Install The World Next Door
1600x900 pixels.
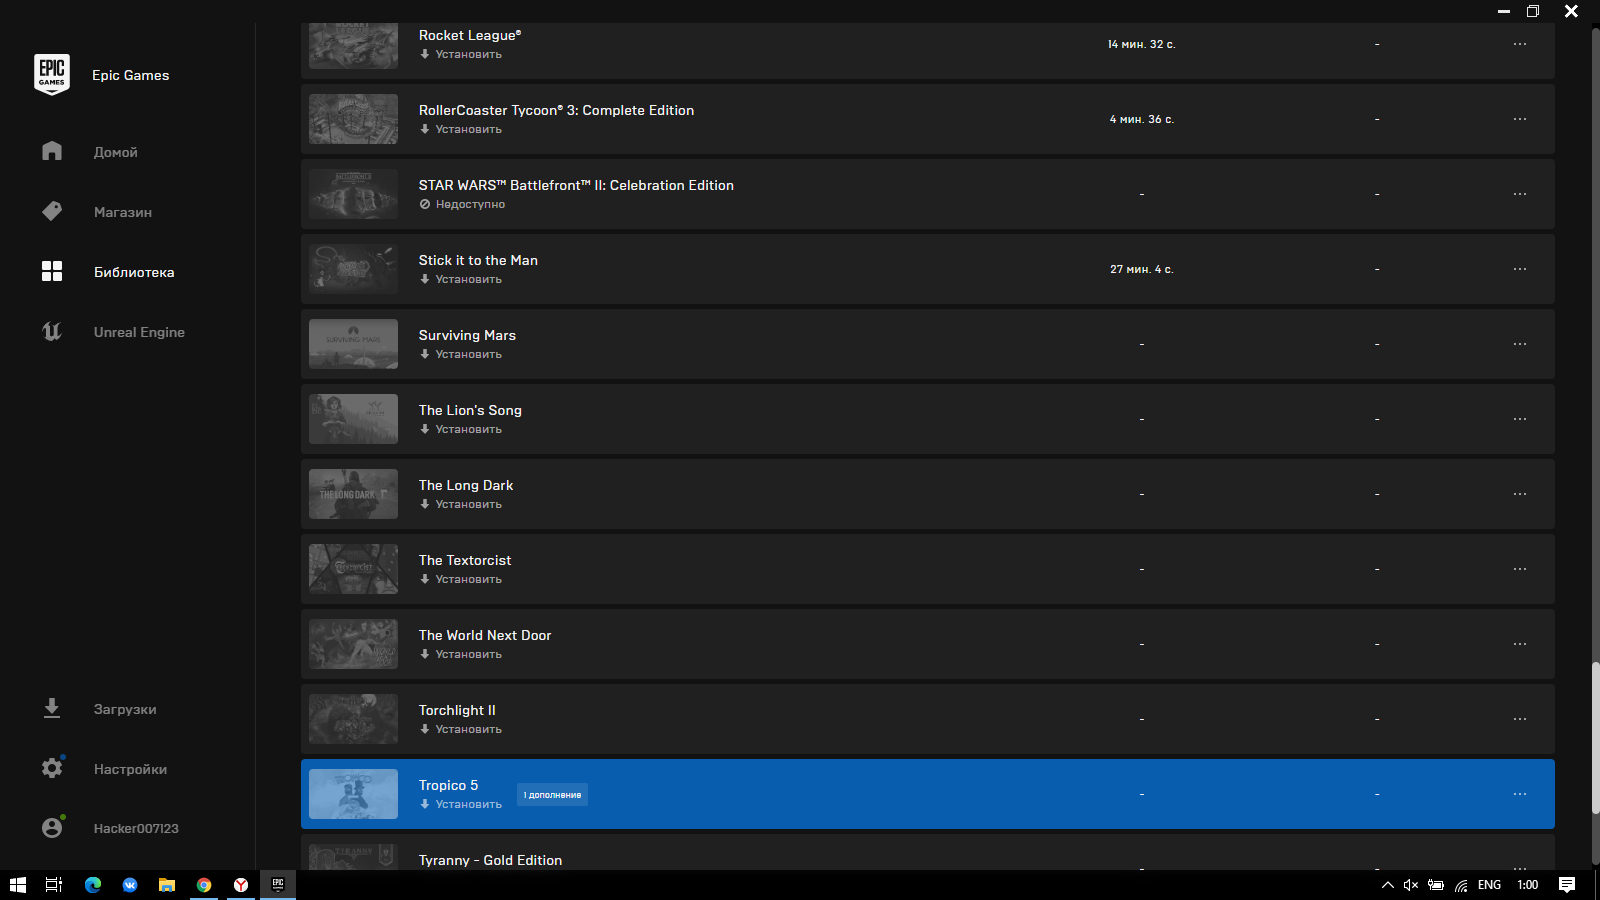click(x=461, y=654)
